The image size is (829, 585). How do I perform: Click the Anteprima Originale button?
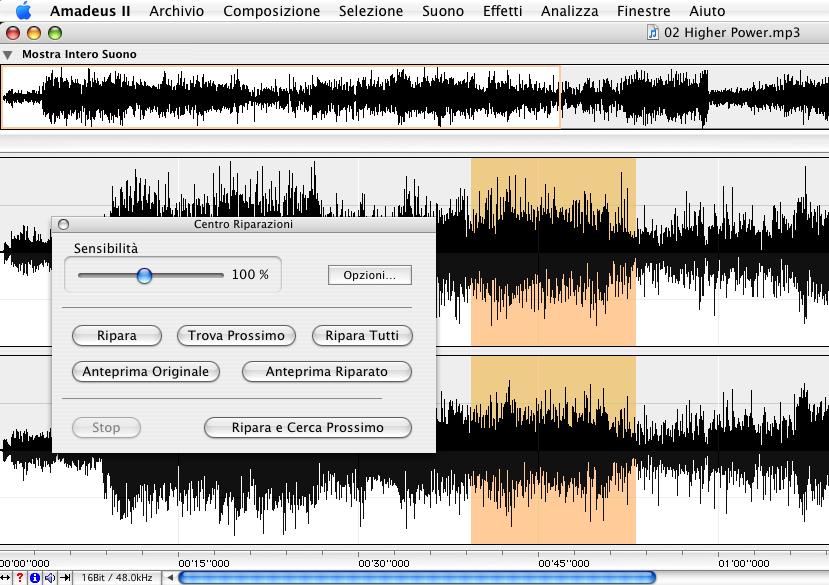(x=146, y=371)
